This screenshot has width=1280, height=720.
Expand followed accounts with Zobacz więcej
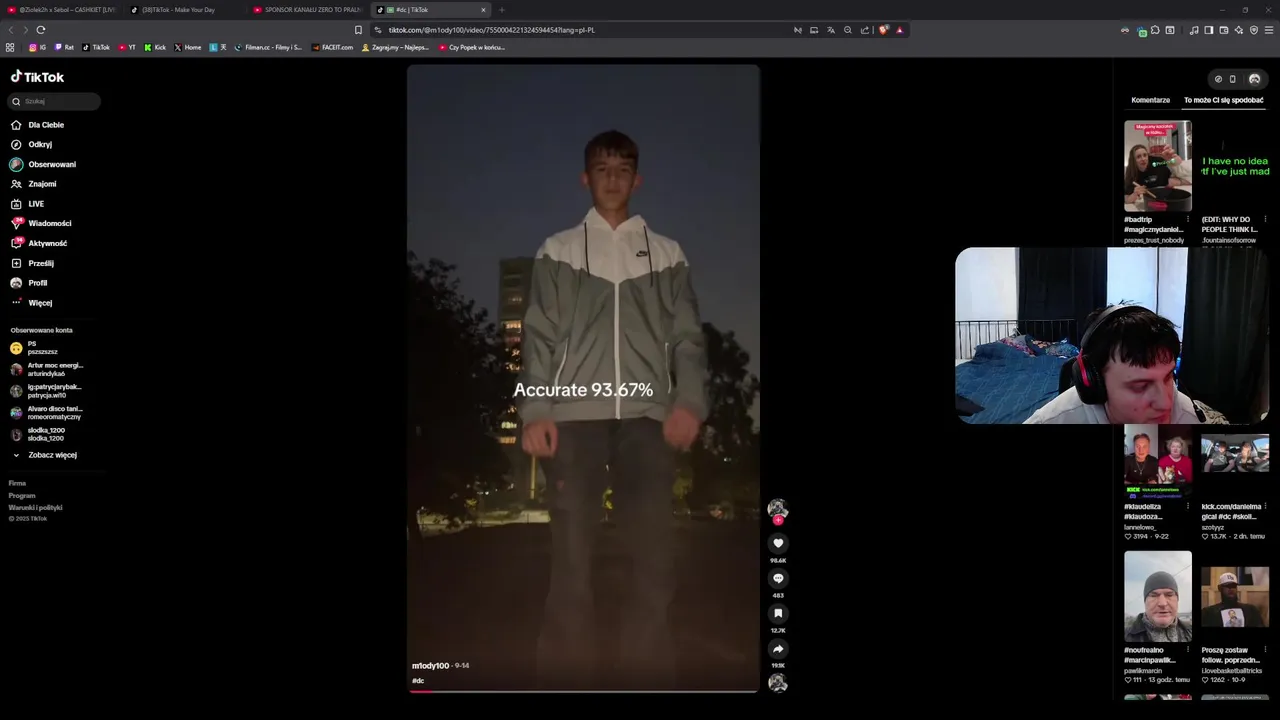[44, 455]
